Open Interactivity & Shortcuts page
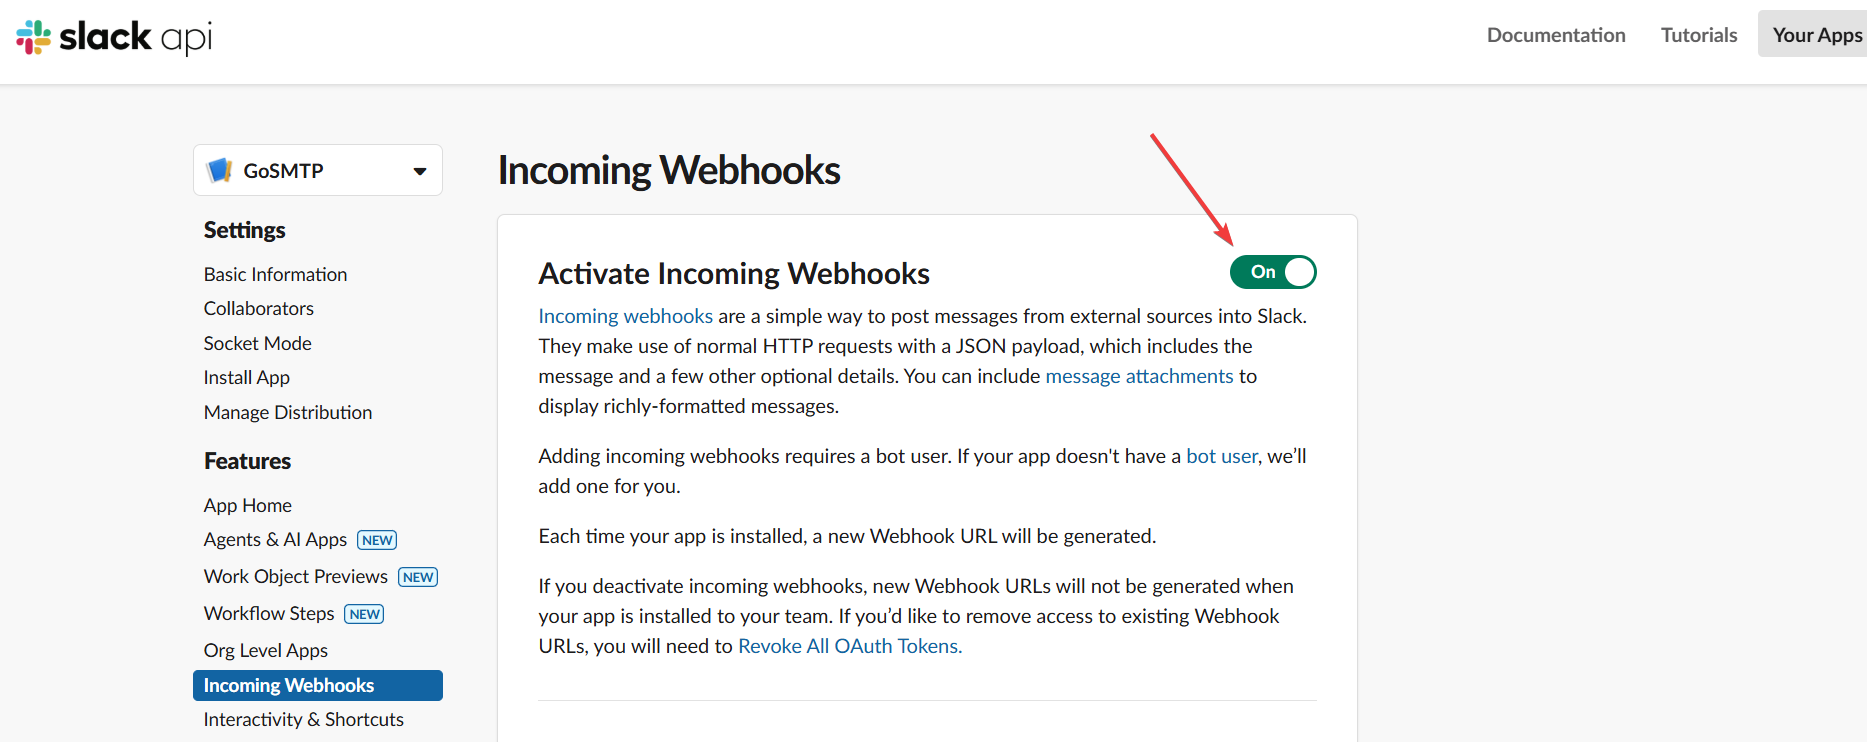 (x=304, y=719)
